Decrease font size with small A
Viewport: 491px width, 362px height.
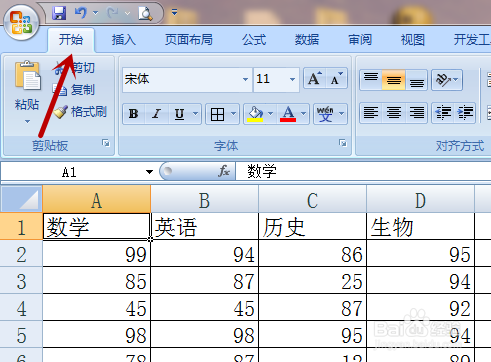click(x=336, y=79)
